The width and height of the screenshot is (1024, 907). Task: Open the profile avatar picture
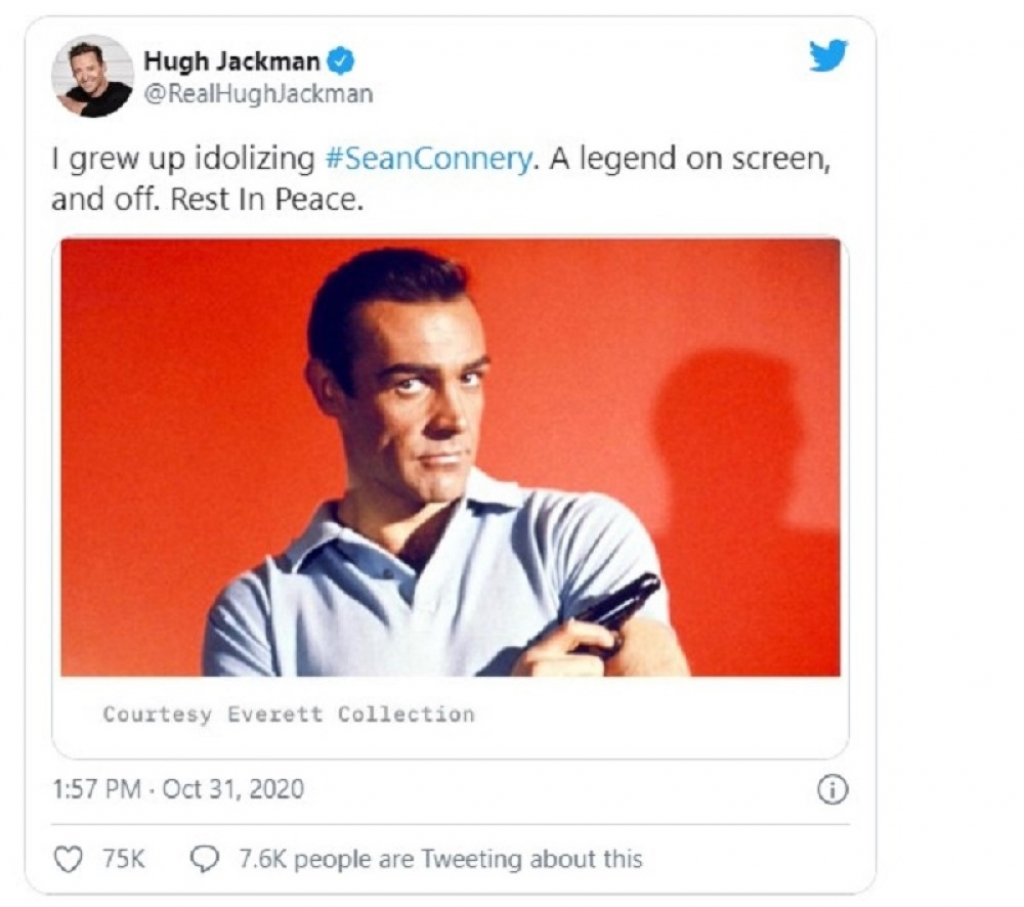[x=92, y=77]
